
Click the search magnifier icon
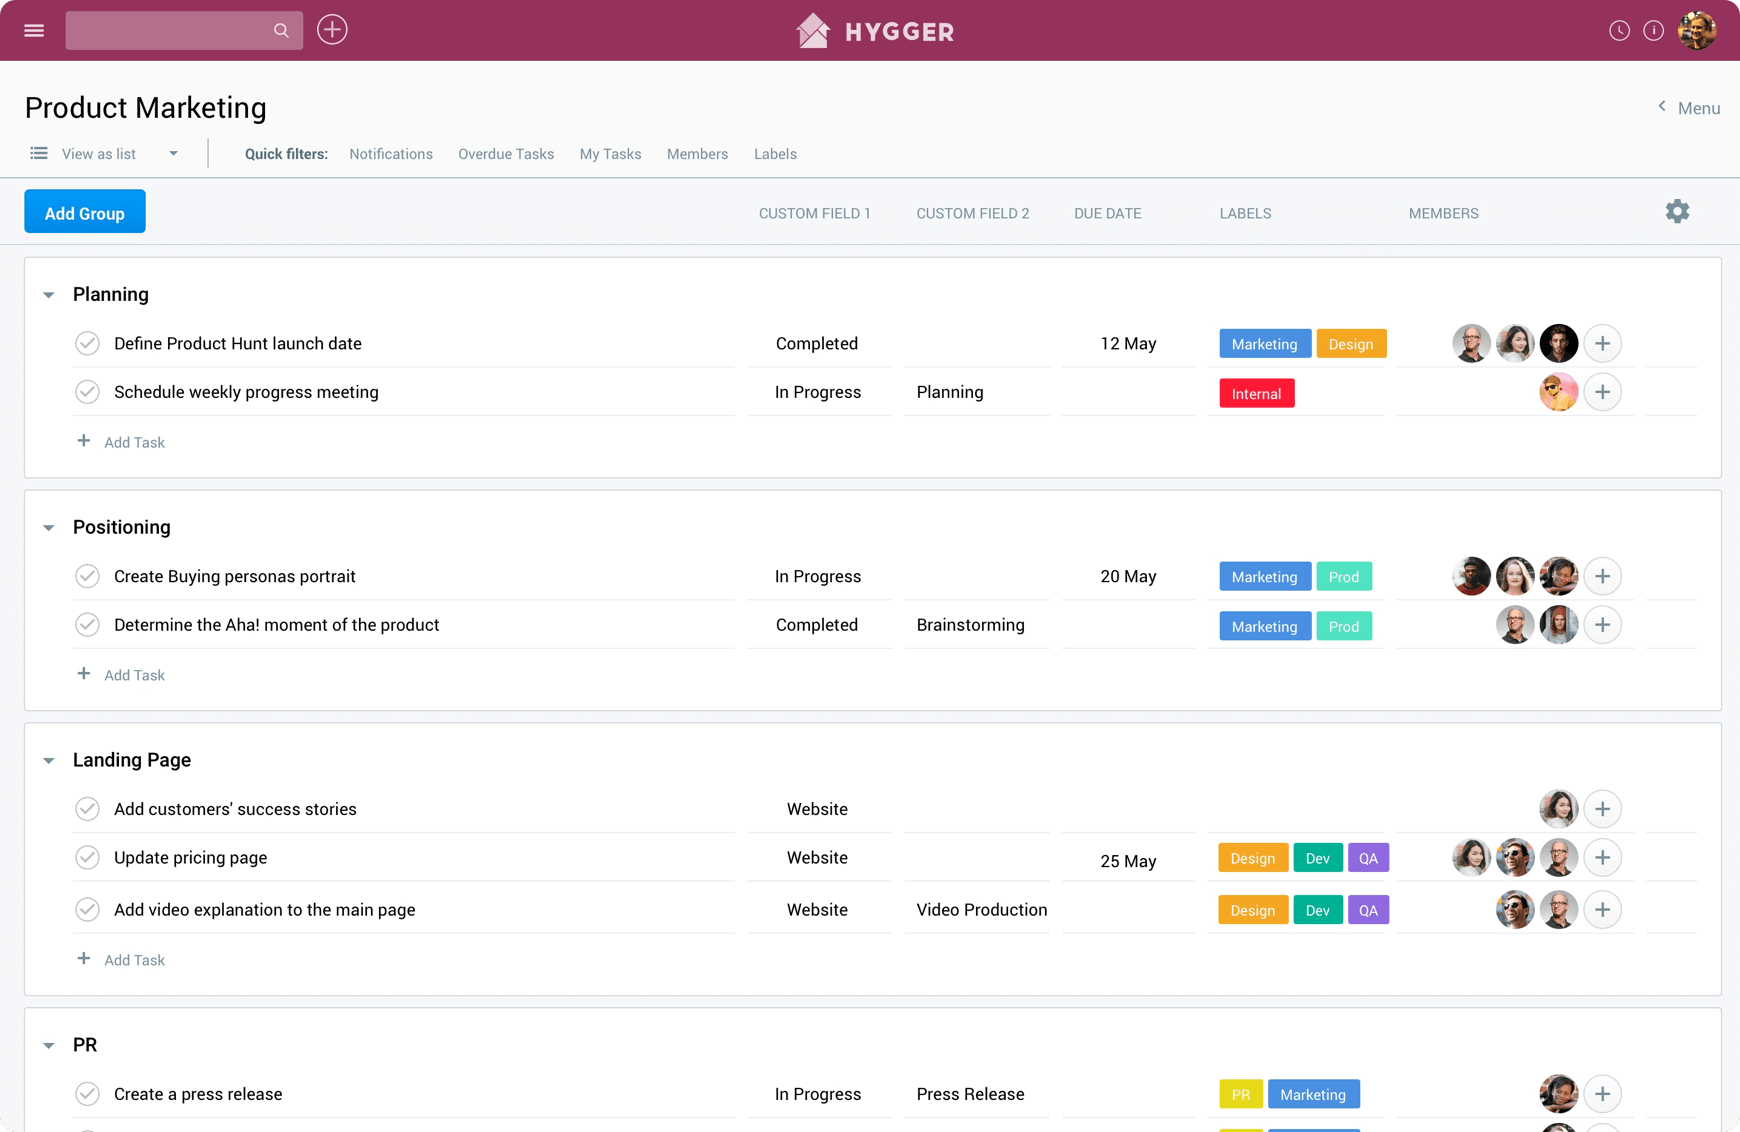(280, 30)
